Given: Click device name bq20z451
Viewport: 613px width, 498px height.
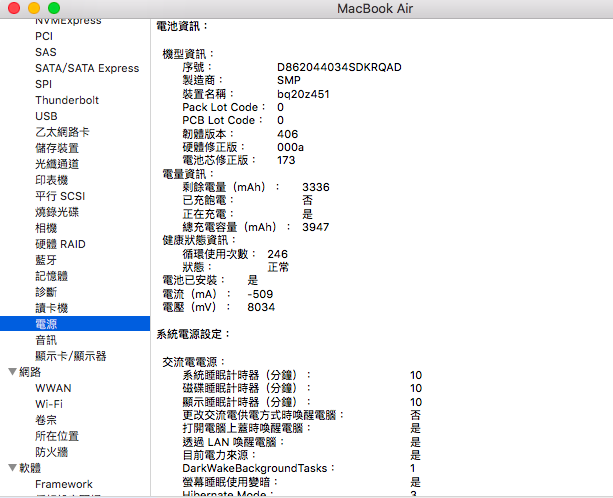Looking at the screenshot, I should [x=303, y=94].
